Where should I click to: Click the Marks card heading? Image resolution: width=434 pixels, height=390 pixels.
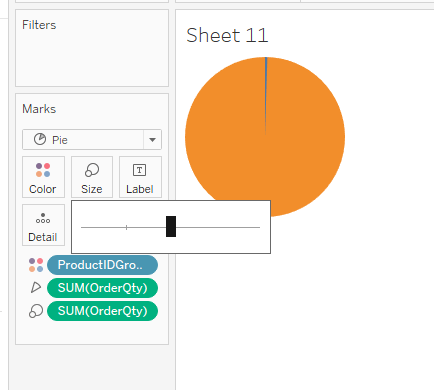(39, 109)
